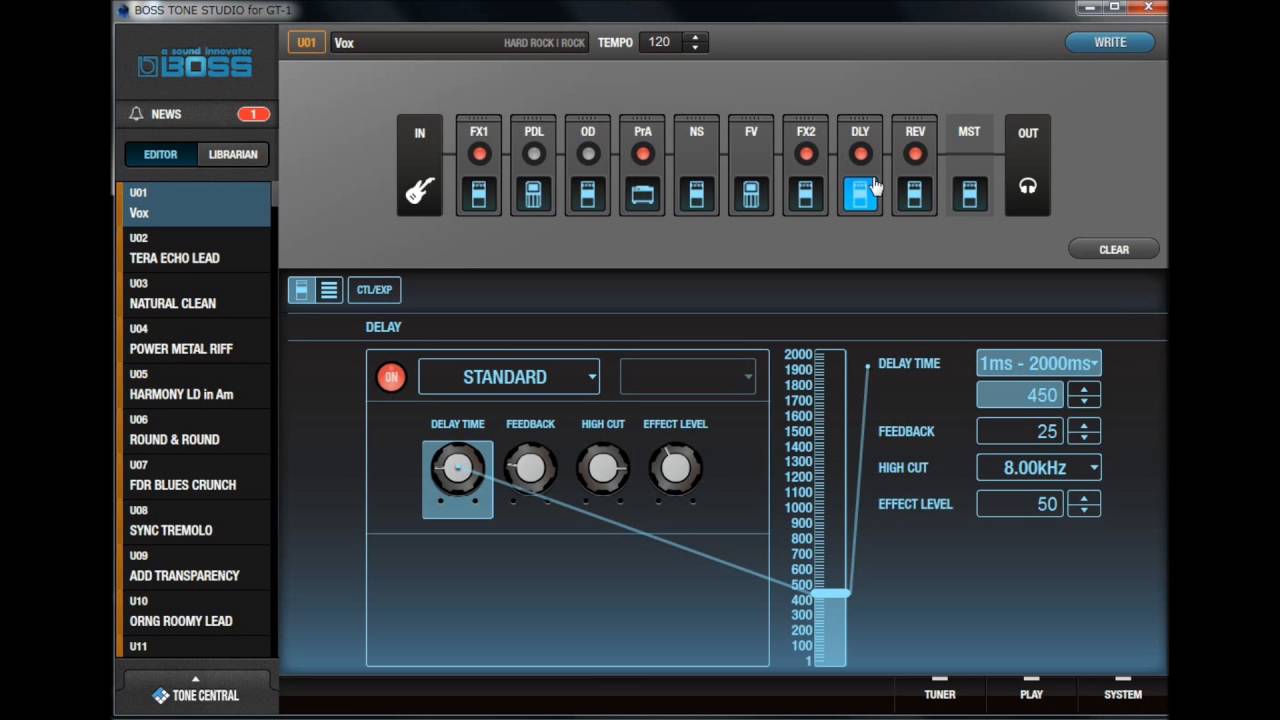The width and height of the screenshot is (1280, 720).
Task: Open the 1ms - 2000ms range dropdown
Action: [1039, 363]
